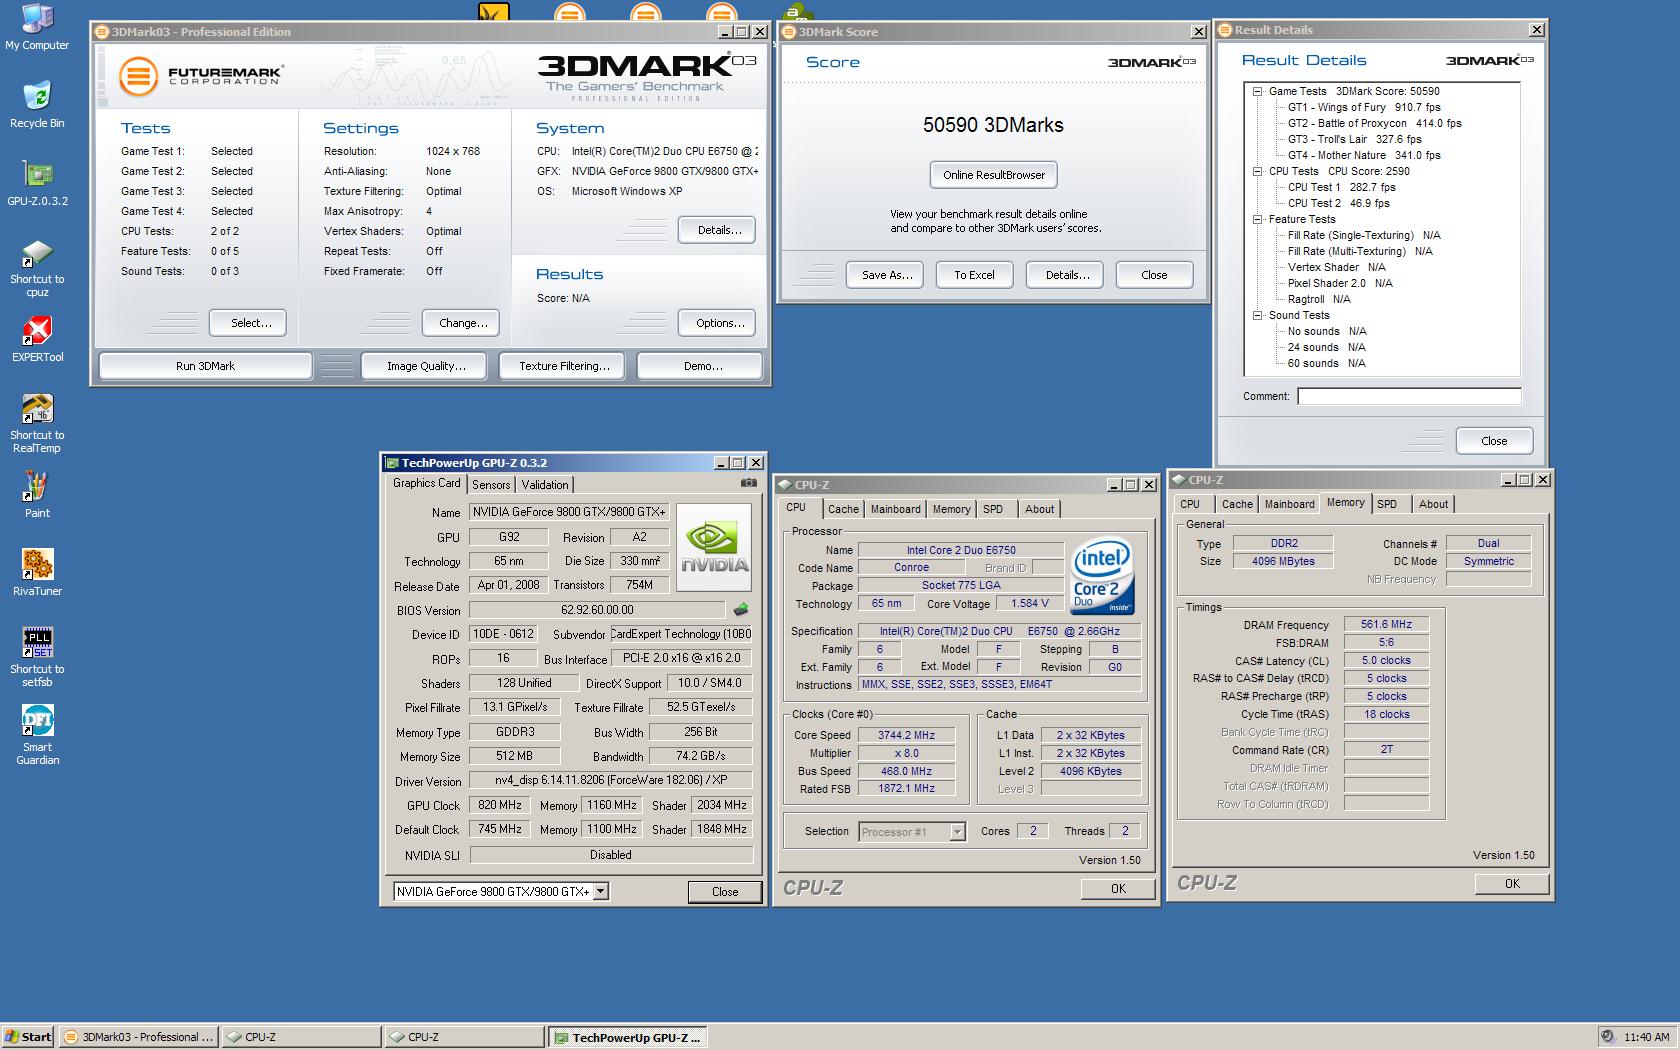Open Texture Filtering... button

click(564, 366)
